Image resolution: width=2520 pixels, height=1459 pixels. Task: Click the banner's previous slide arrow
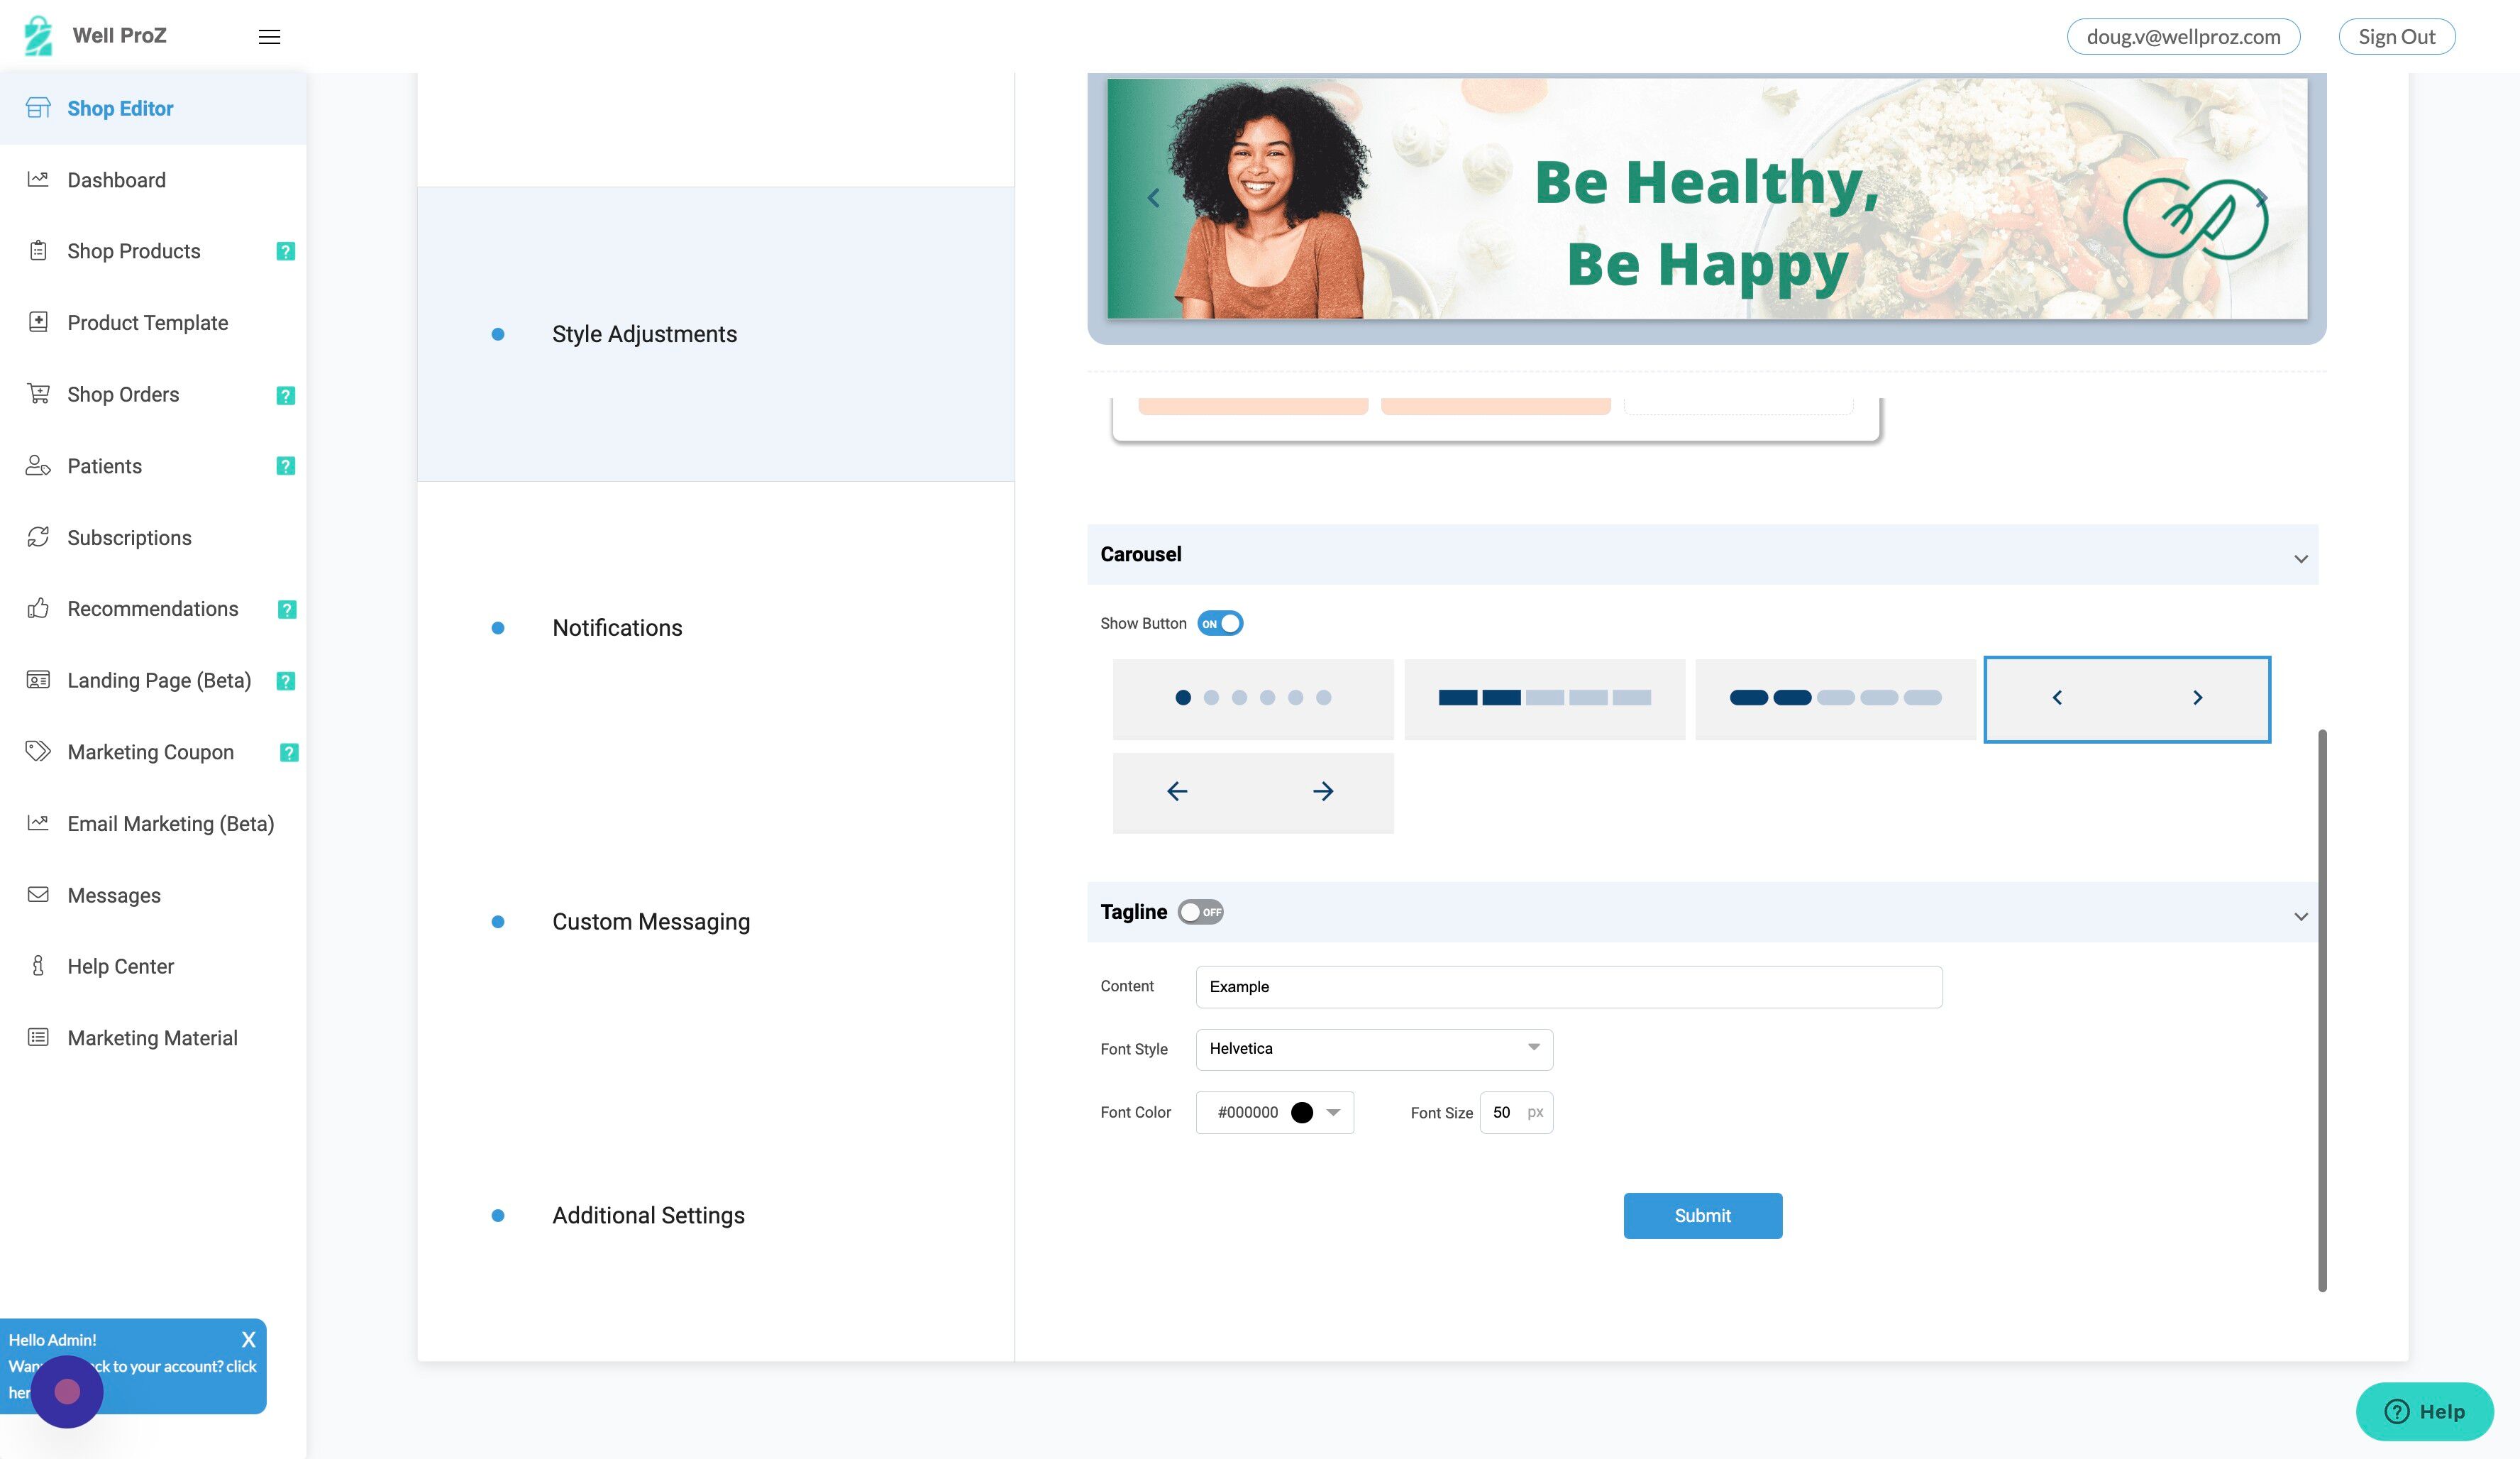point(1153,198)
